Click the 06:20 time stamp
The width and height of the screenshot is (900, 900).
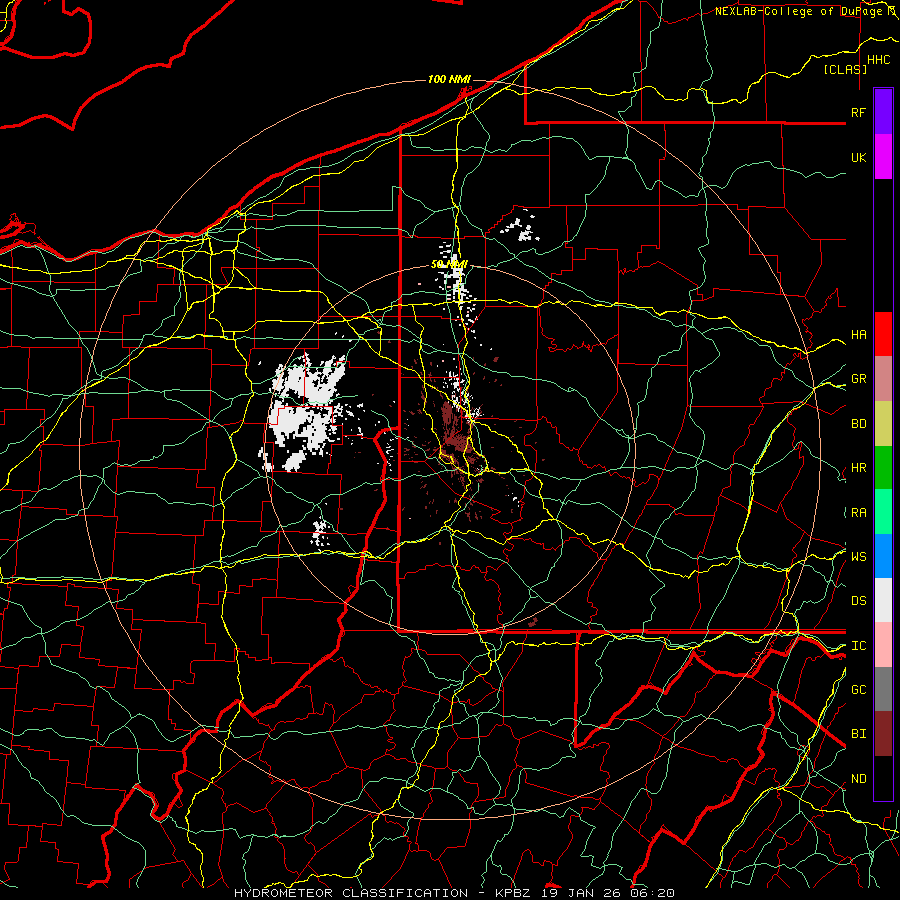click(652, 893)
